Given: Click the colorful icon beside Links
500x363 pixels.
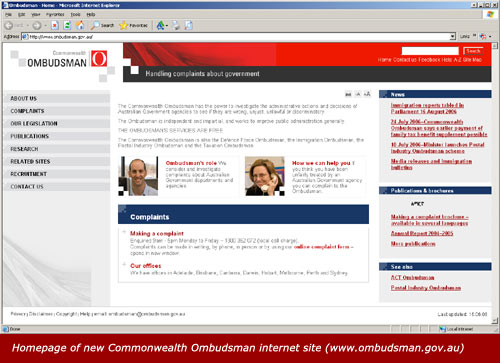Looking at the screenshot, I should (x=482, y=37).
